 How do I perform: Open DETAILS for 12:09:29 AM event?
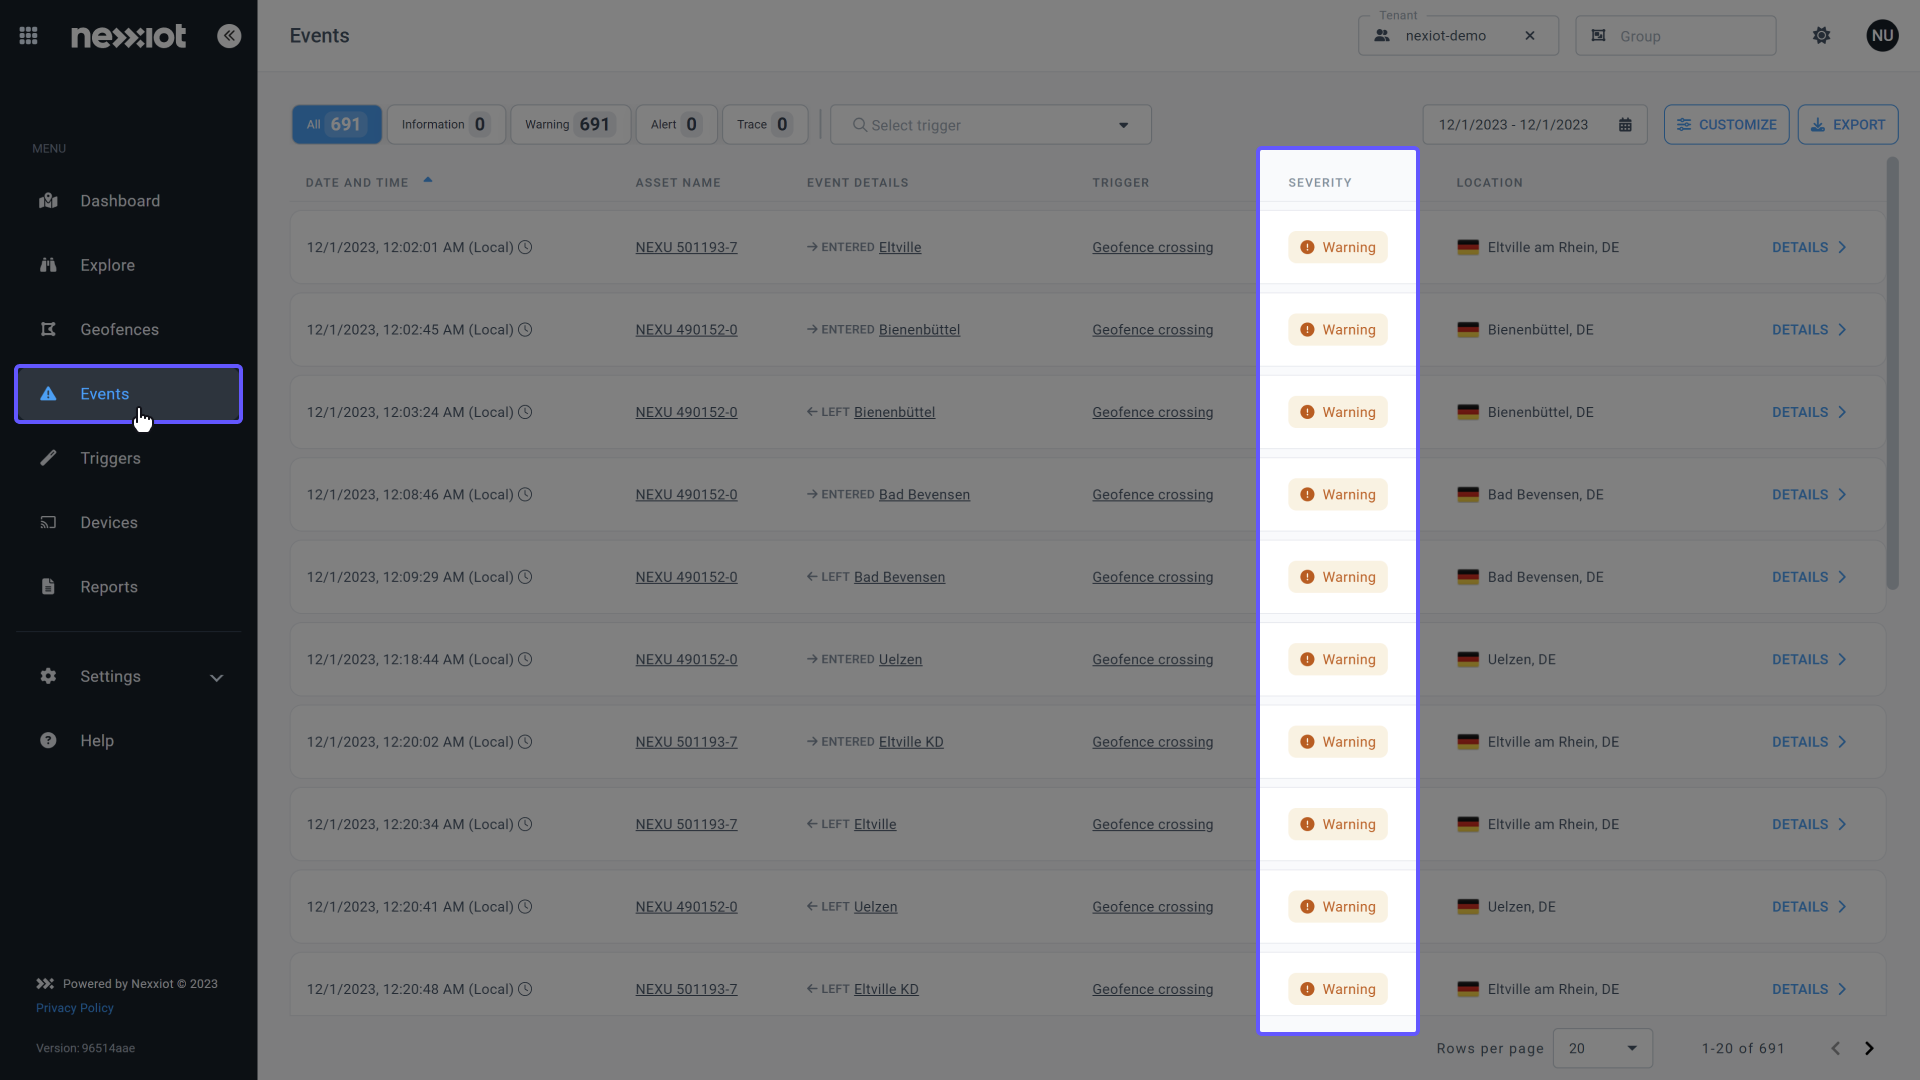click(x=1808, y=577)
